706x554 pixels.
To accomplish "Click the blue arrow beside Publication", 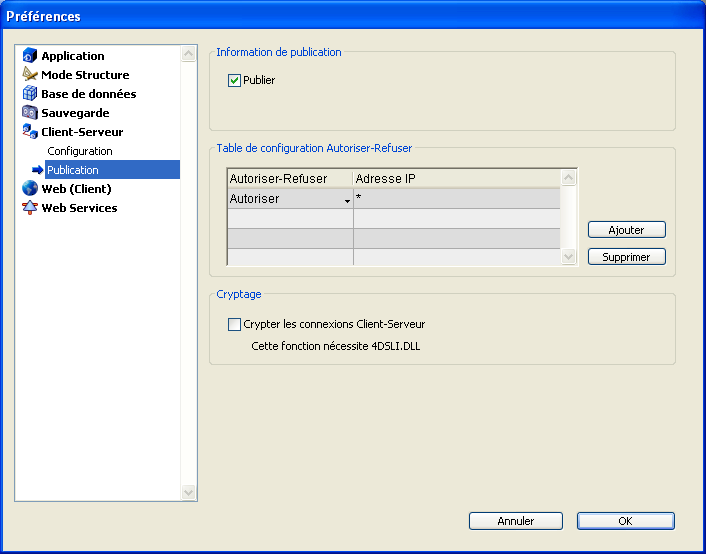I will 38,170.
